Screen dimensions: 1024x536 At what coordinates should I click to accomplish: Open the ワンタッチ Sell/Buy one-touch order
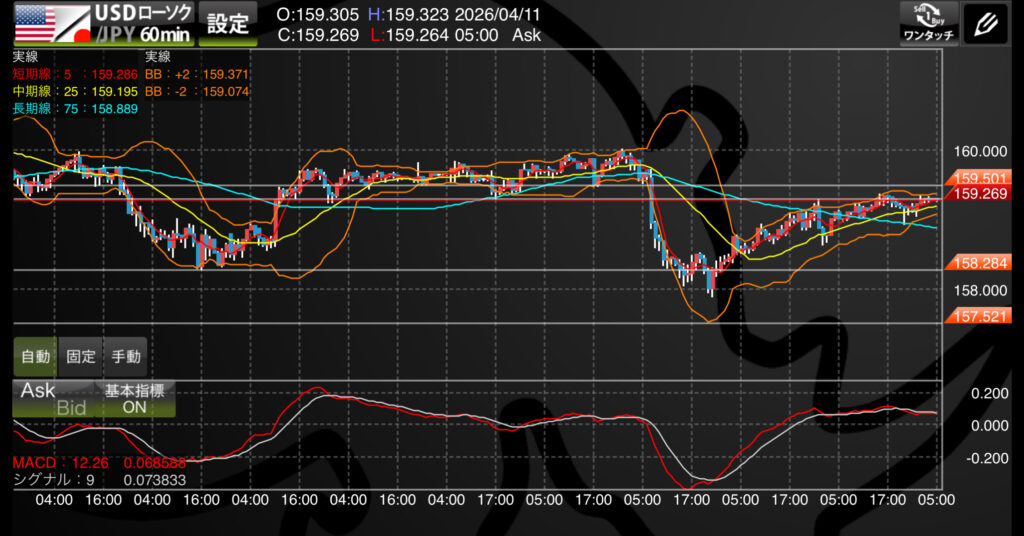tap(929, 23)
